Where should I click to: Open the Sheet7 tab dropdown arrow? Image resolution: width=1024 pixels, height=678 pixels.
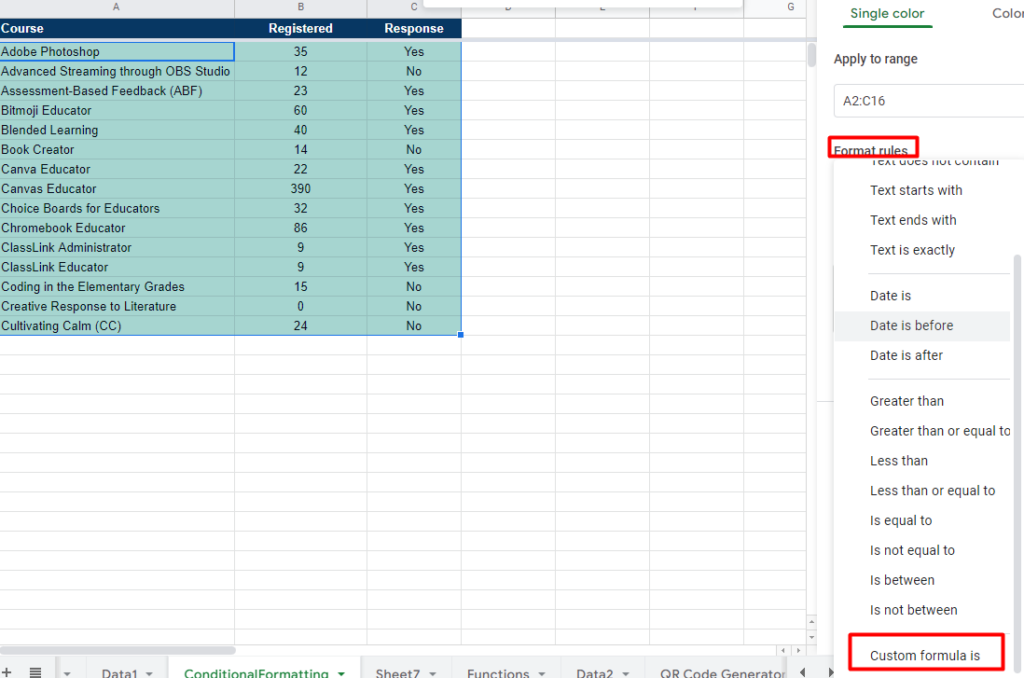432,673
